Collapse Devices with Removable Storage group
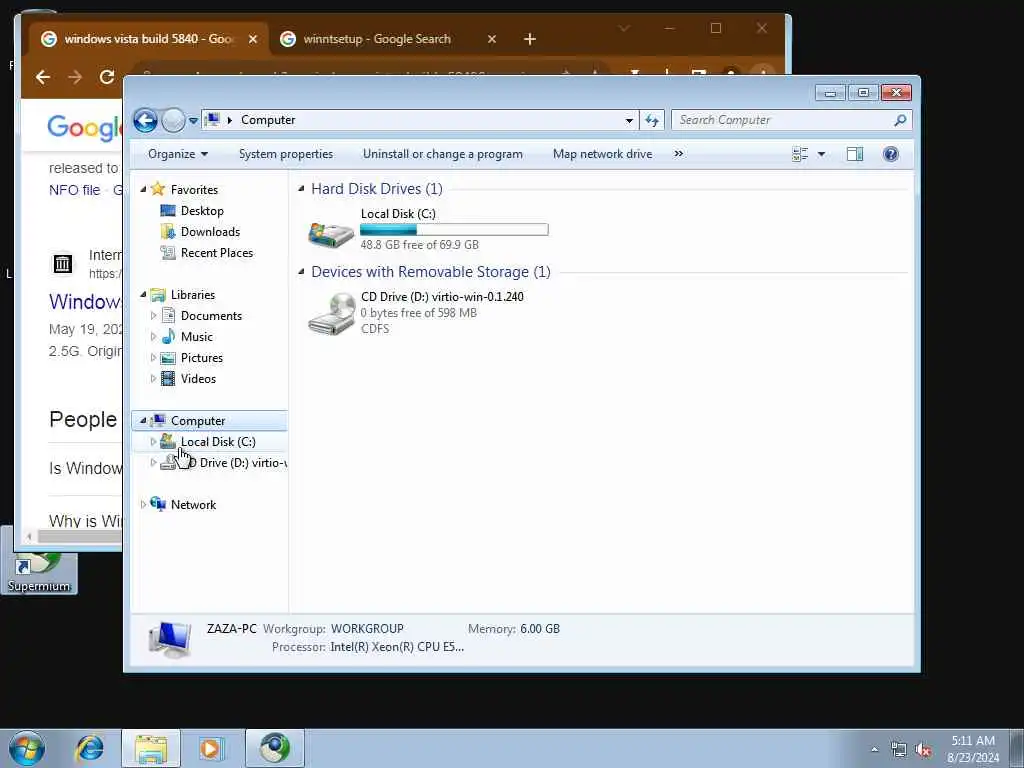The width and height of the screenshot is (1024, 768). tap(301, 272)
